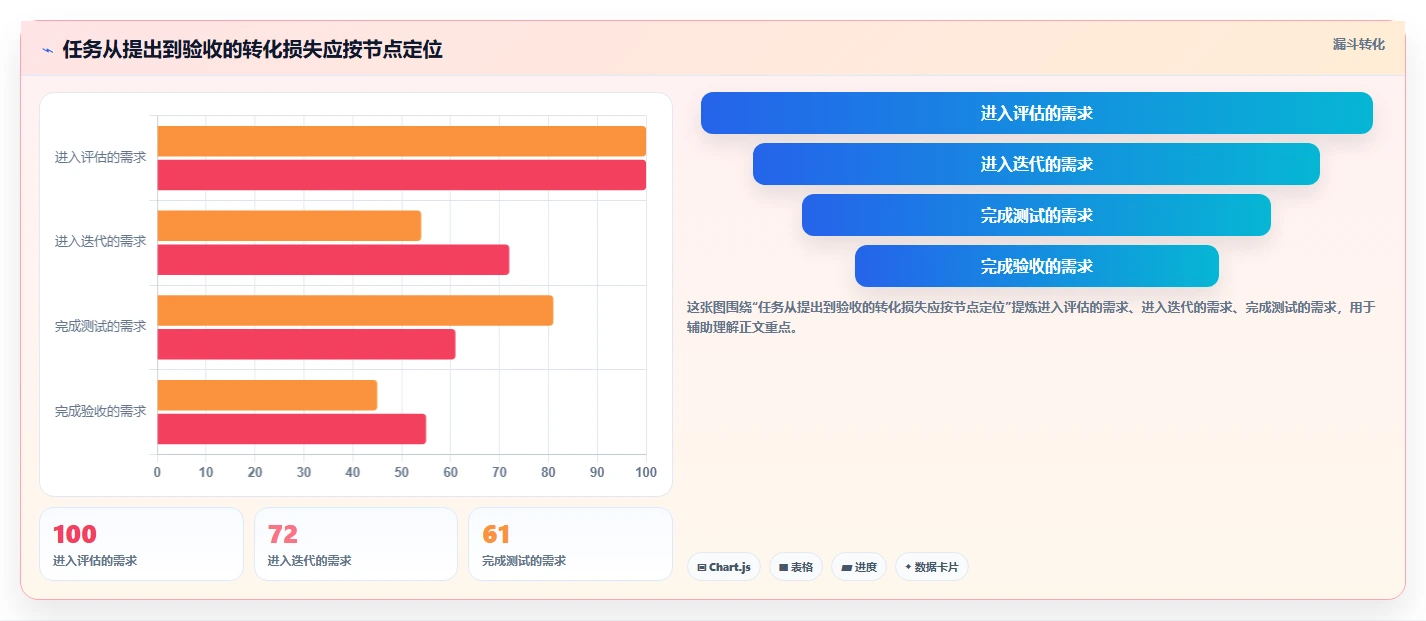Screen dimensions: 1426x621
Task: Click the stat card showing 100
Action: [x=141, y=544]
